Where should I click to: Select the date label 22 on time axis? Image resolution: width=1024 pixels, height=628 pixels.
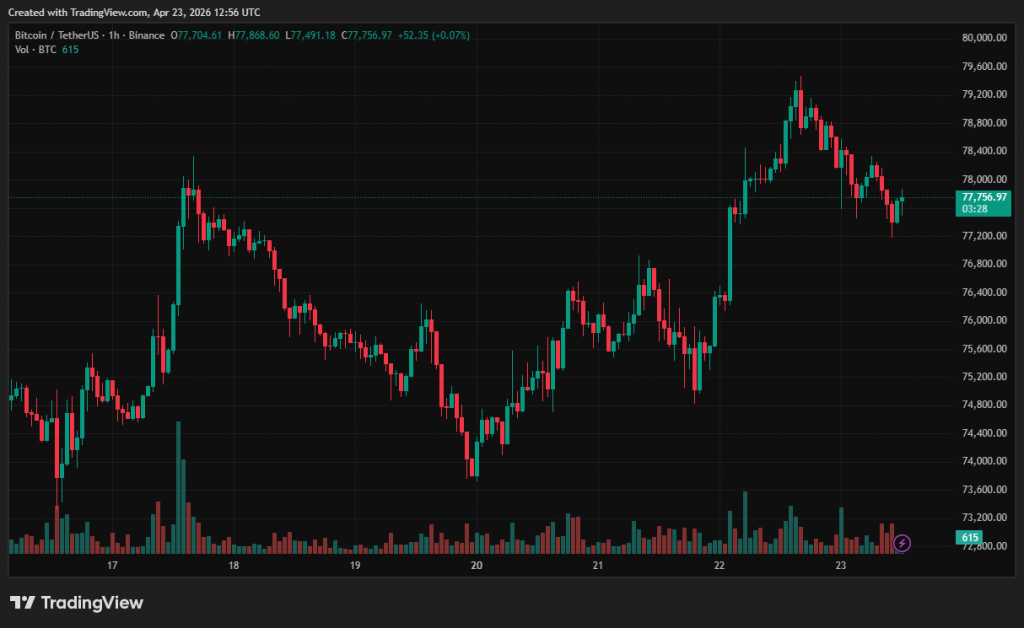(719, 565)
